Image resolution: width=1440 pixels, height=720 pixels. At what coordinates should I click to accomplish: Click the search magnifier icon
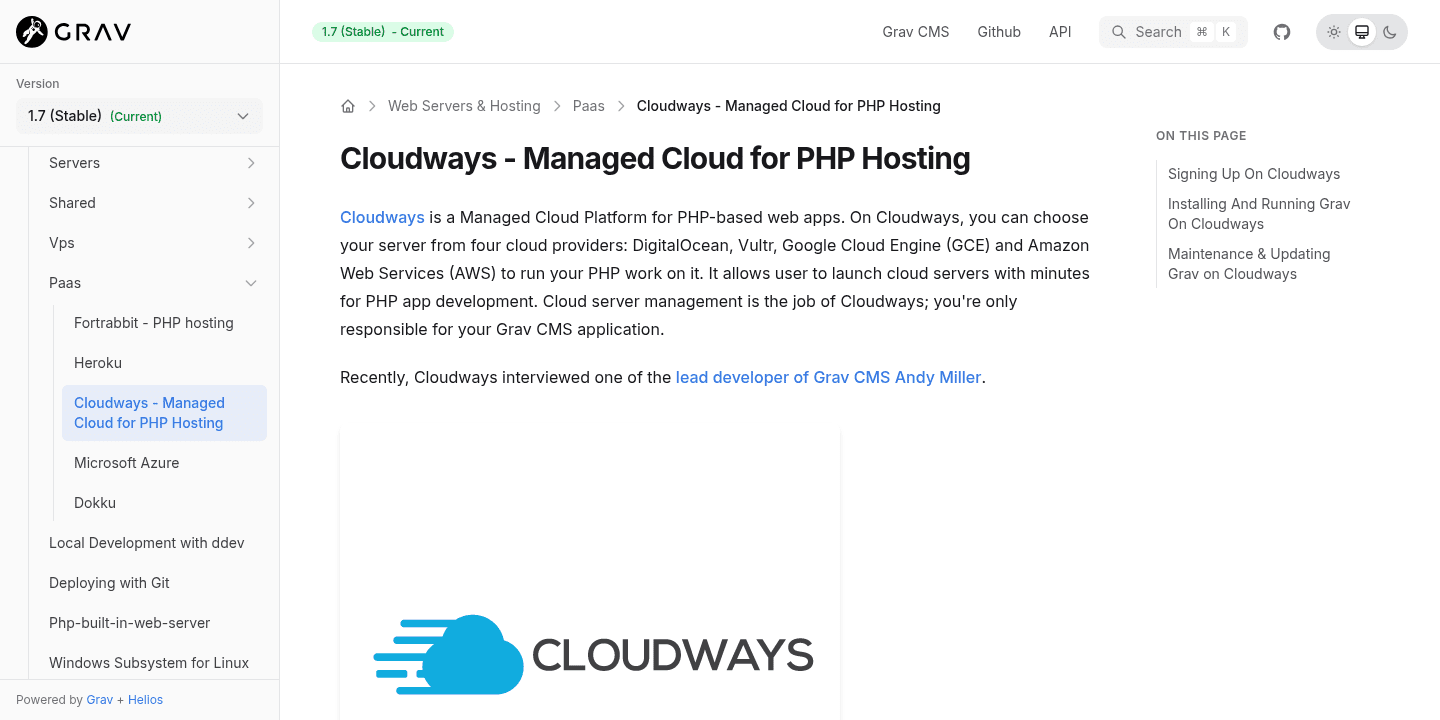tap(1119, 32)
